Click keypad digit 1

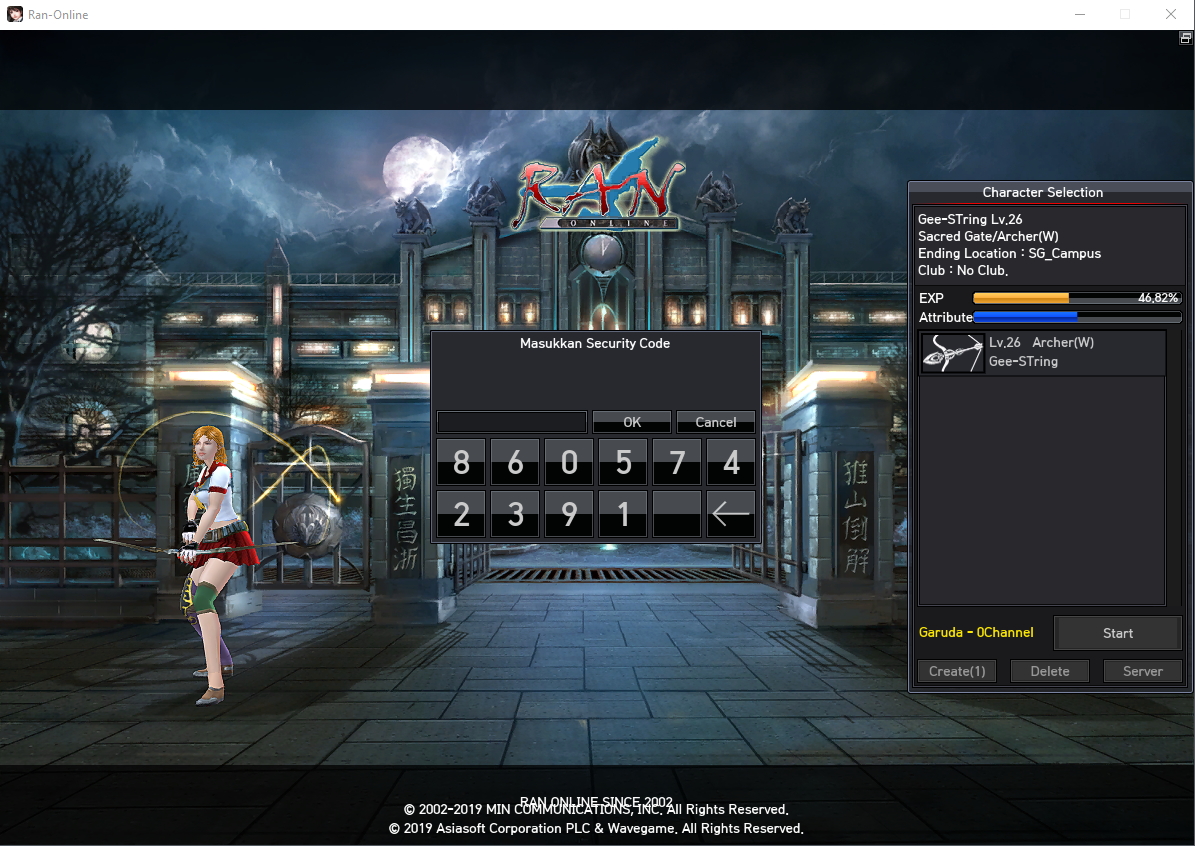tap(623, 514)
